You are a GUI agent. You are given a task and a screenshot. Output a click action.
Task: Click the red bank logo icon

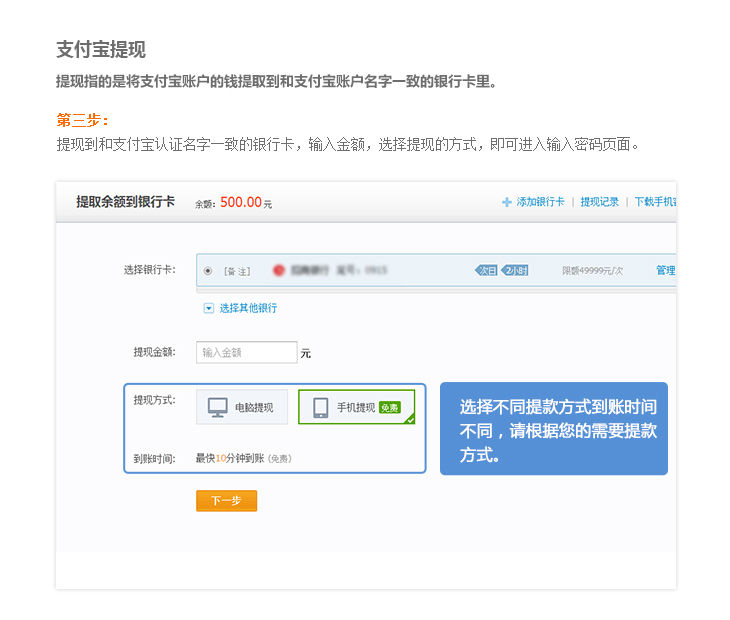(x=278, y=270)
